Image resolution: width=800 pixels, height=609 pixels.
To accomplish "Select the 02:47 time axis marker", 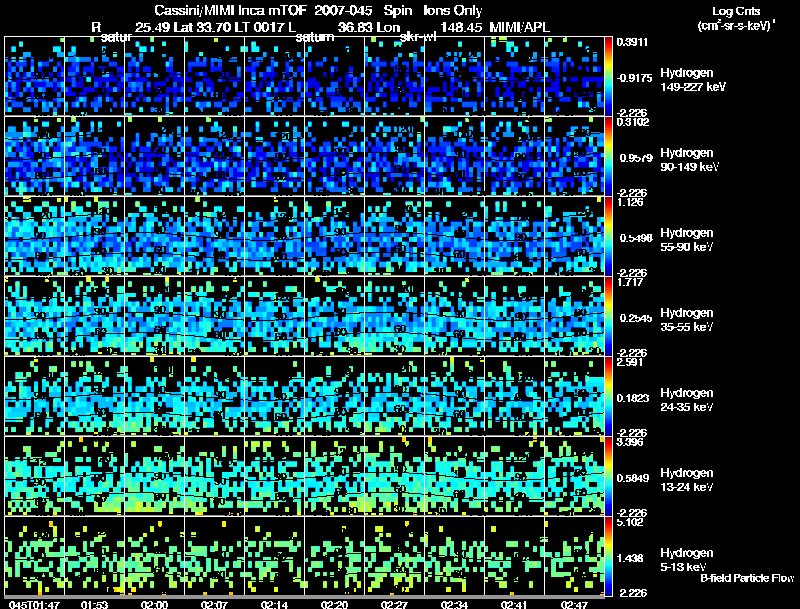I will pyautogui.click(x=574, y=605).
